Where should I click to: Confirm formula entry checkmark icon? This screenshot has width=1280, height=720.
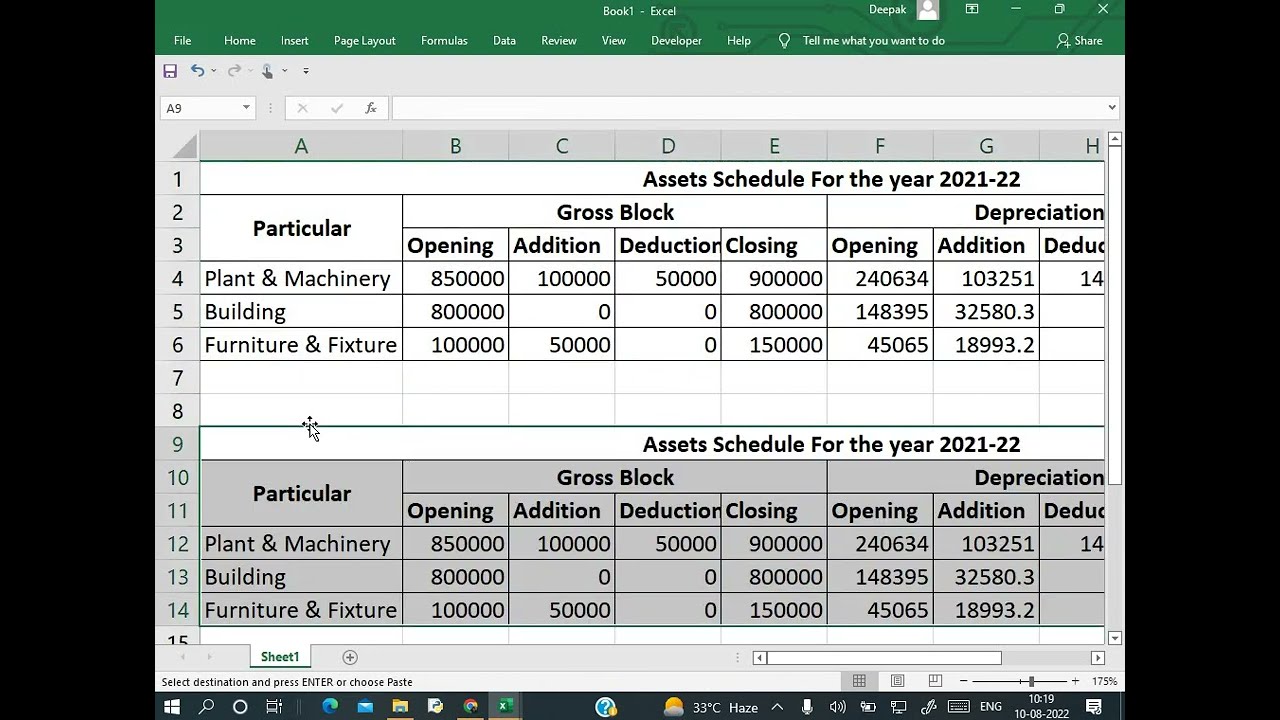[x=337, y=108]
